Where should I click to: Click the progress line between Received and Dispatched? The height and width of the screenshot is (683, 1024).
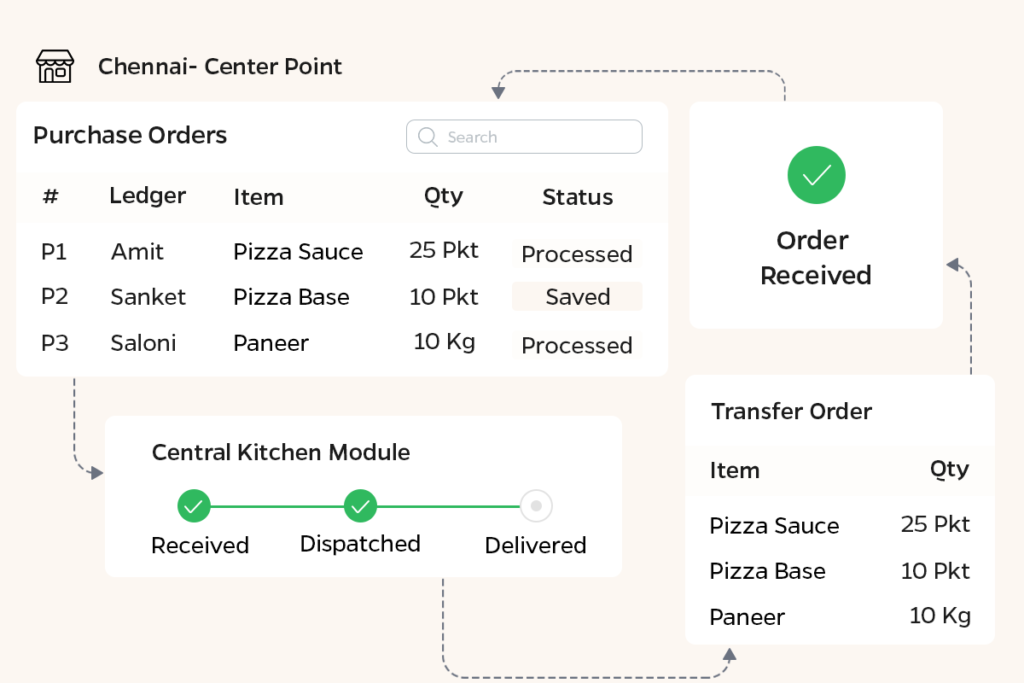click(277, 507)
